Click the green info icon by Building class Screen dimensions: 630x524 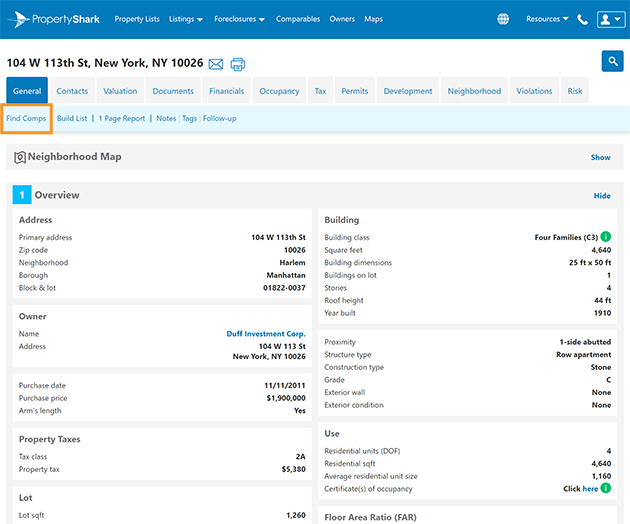pyautogui.click(x=606, y=237)
